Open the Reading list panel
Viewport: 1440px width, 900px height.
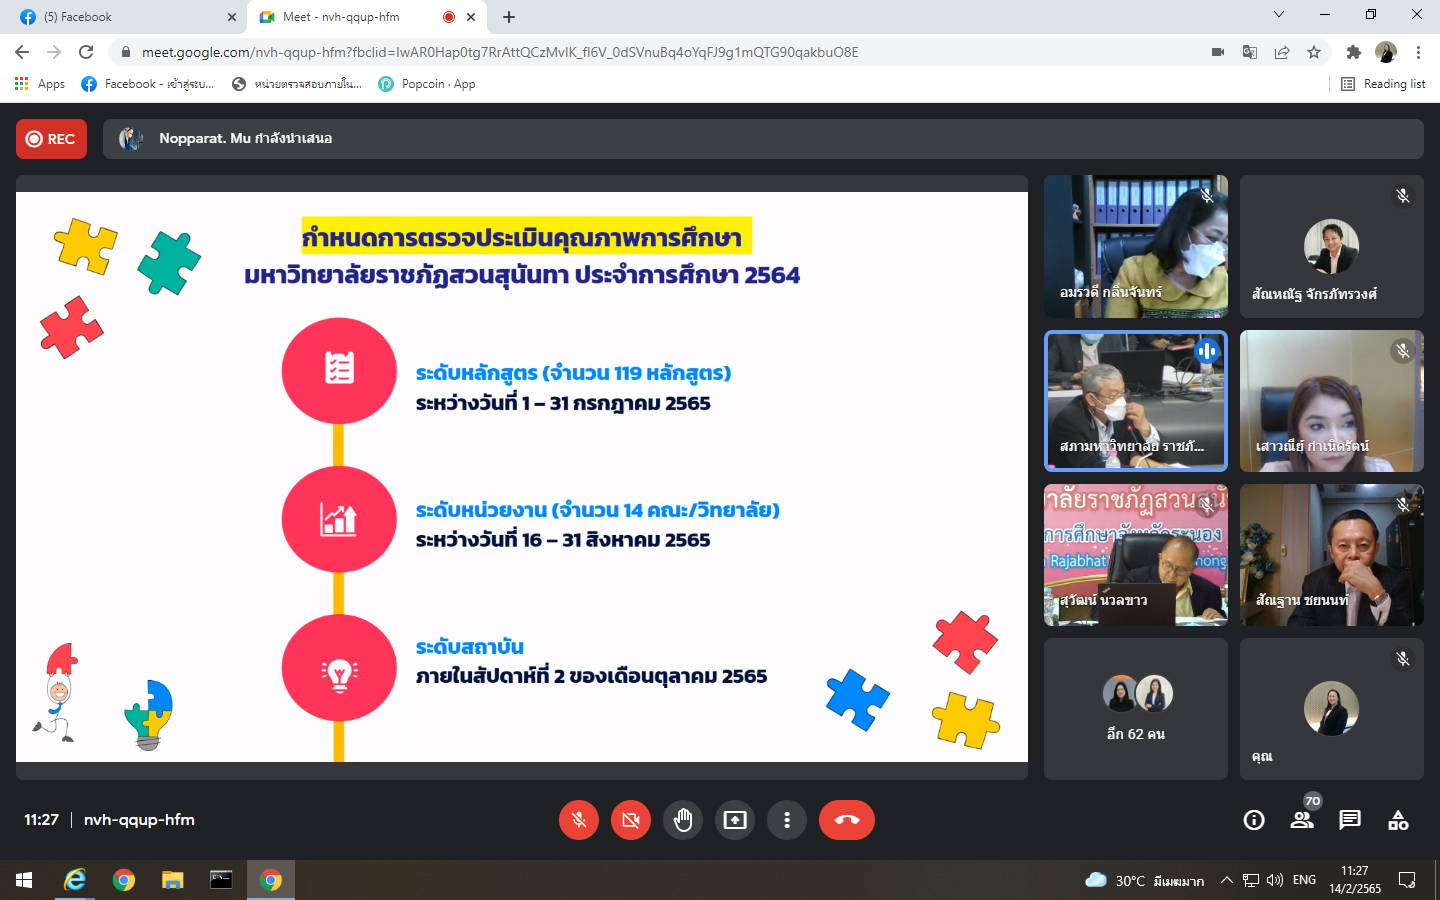tap(1383, 84)
